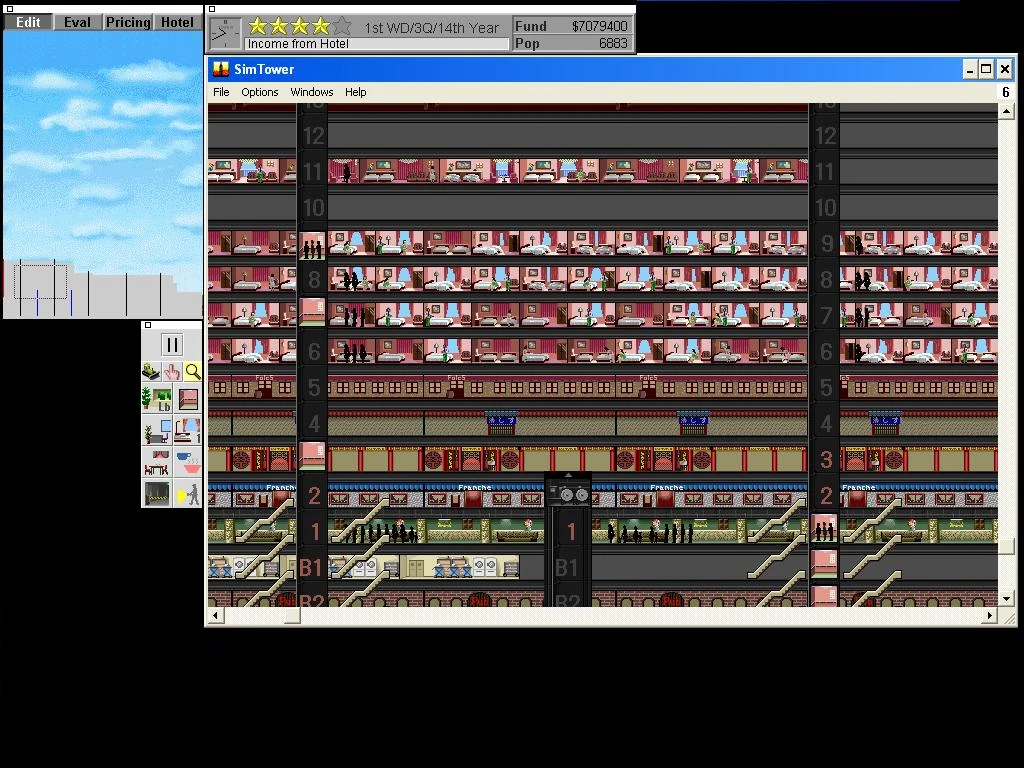
Task: Click the elevator machinery above lobby shaft
Action: (x=568, y=492)
